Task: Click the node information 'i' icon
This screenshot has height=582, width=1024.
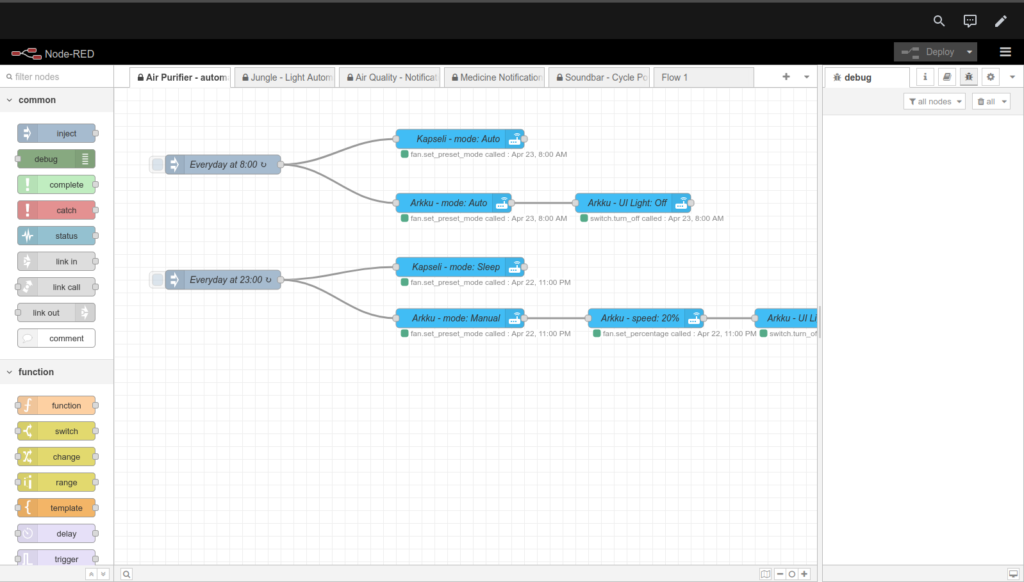Action: coord(925,76)
